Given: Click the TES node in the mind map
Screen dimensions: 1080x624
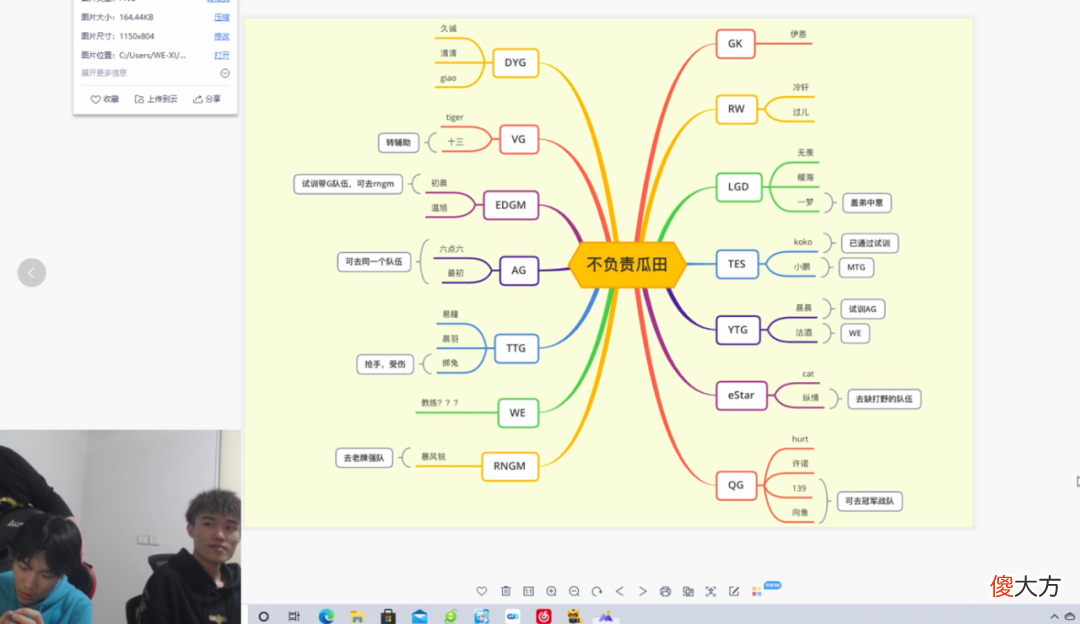Looking at the screenshot, I should (x=737, y=264).
